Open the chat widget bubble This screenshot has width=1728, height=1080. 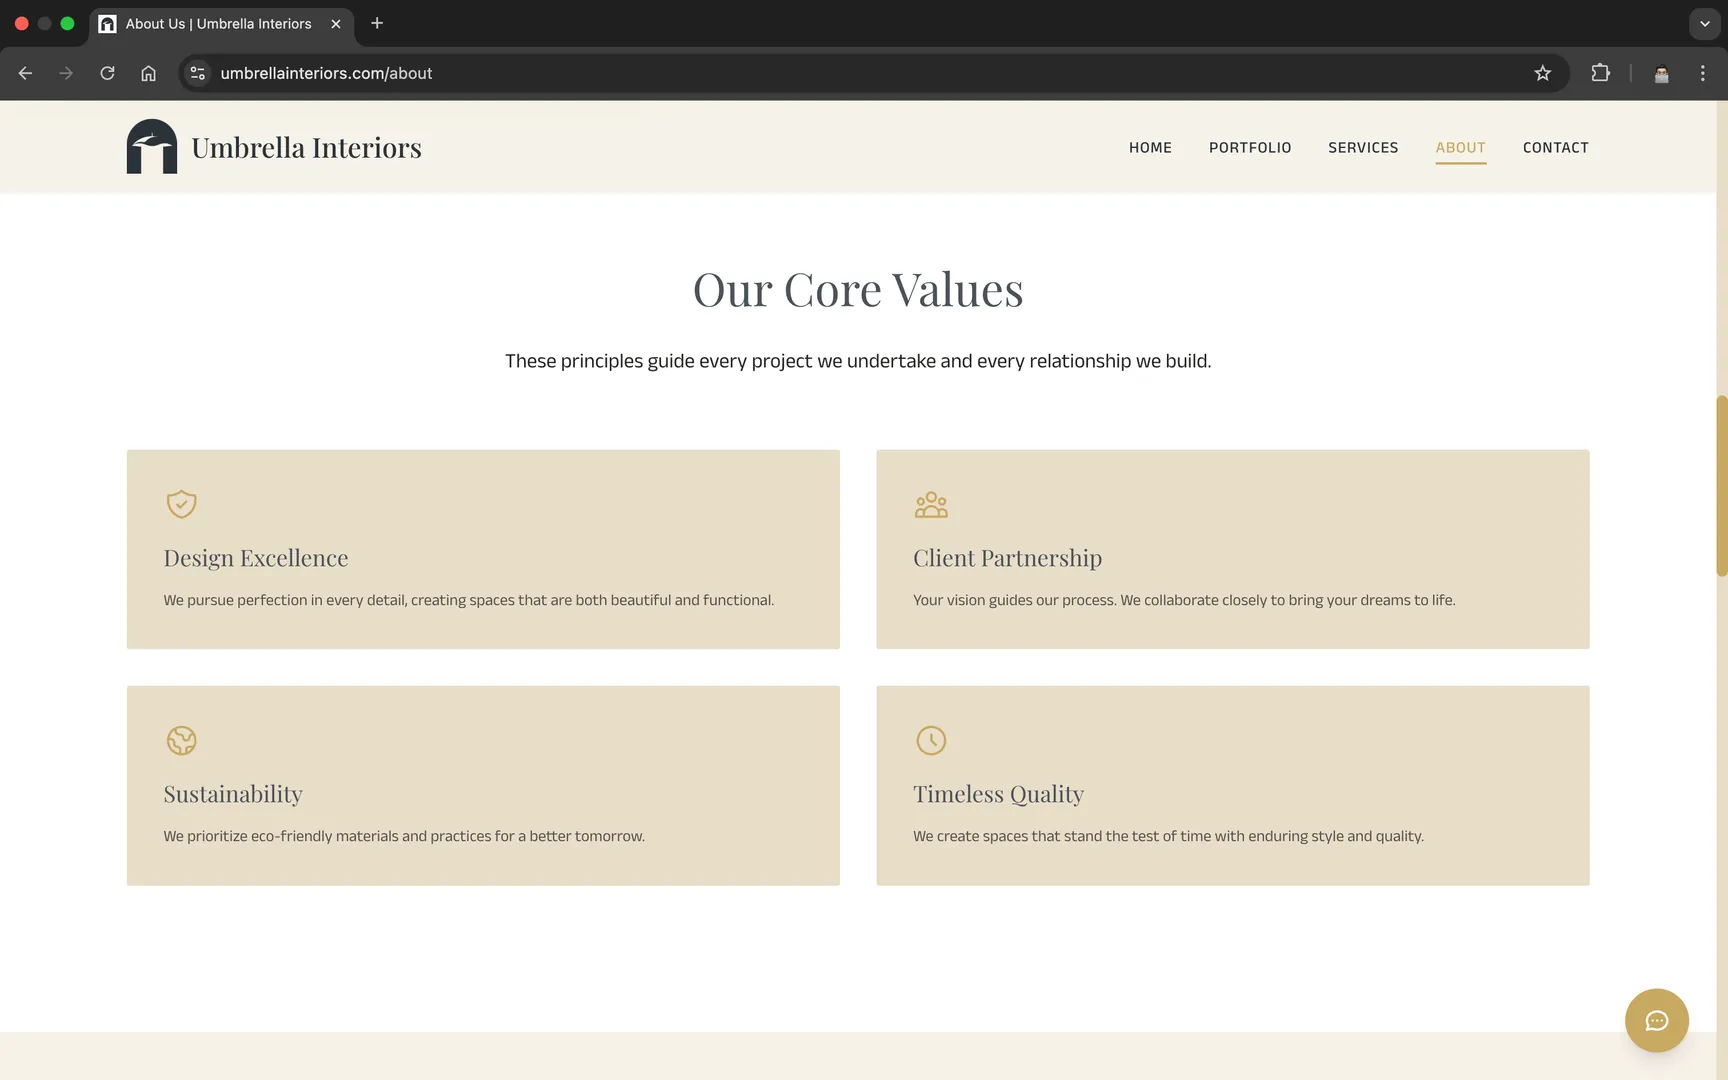(x=1656, y=1020)
